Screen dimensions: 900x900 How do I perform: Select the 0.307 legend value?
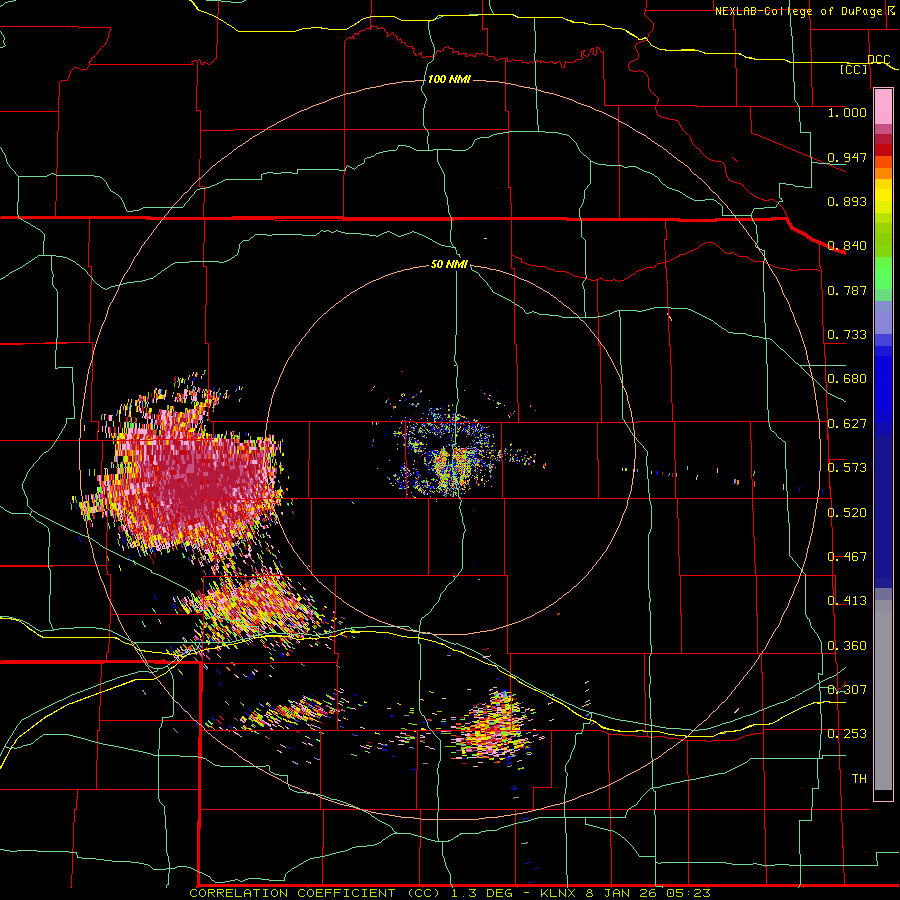point(847,690)
